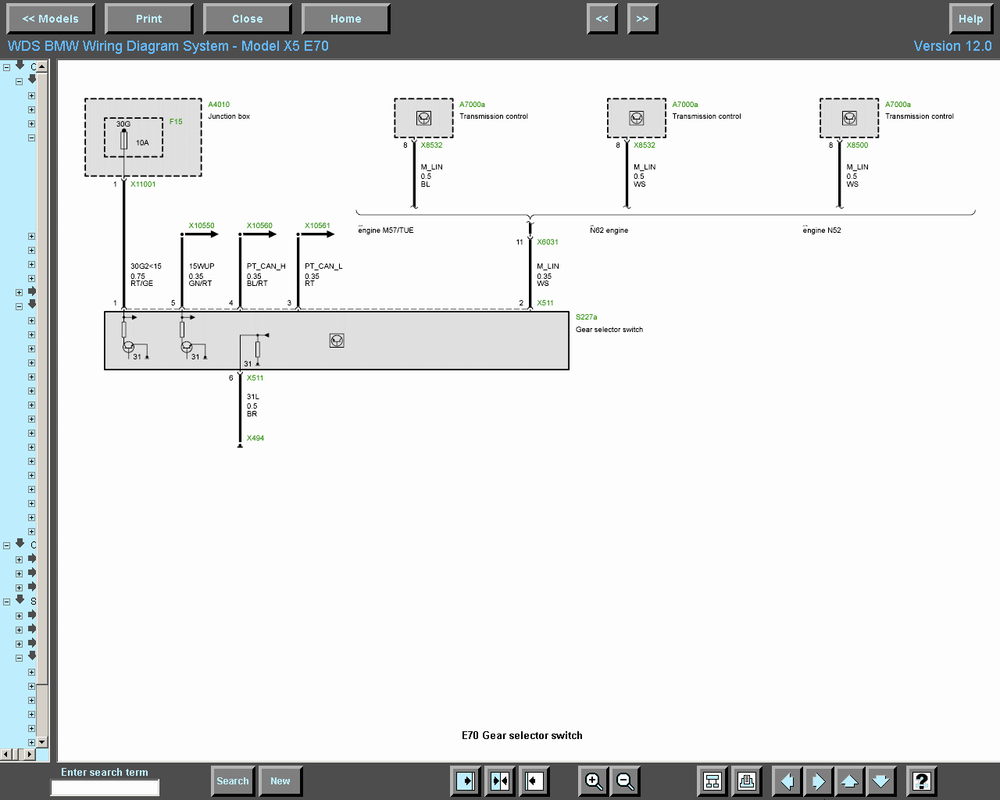Viewport: 1000px width, 800px height.
Task: Focus the Enter search term field
Action: pos(105,788)
